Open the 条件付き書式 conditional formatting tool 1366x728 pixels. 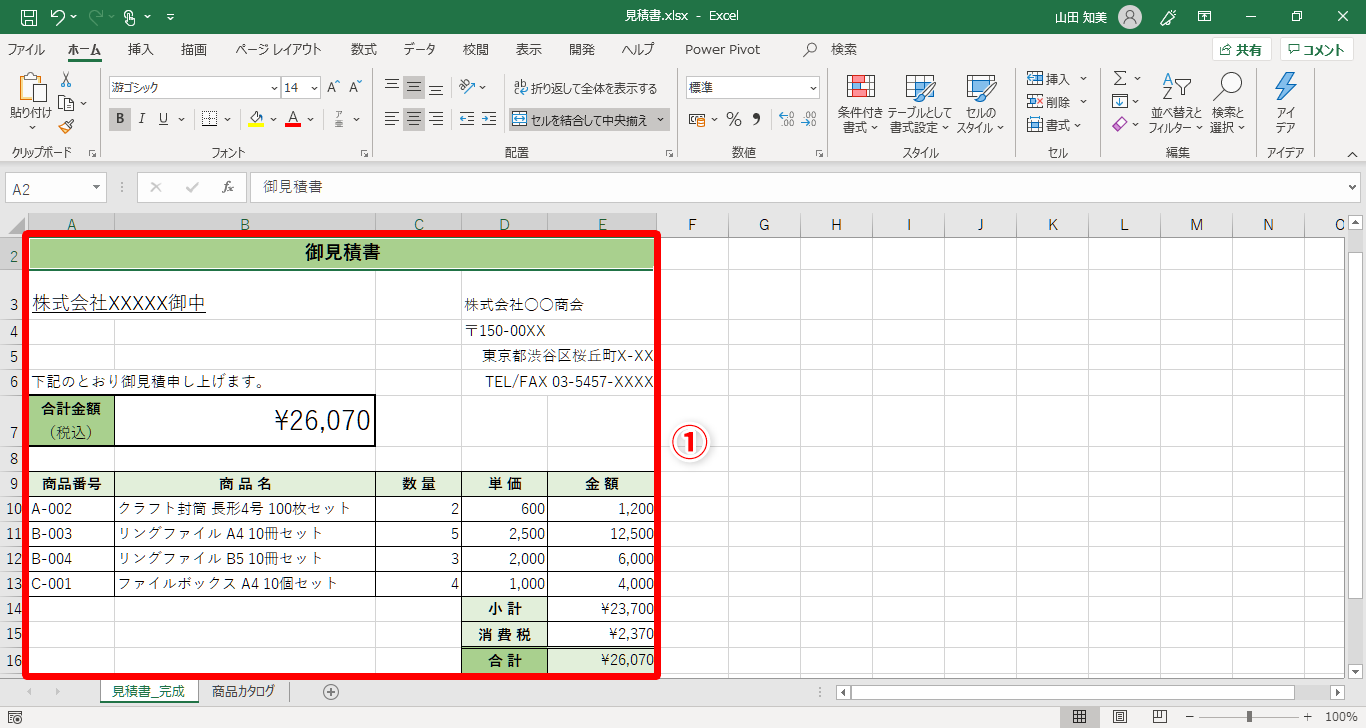pos(861,104)
